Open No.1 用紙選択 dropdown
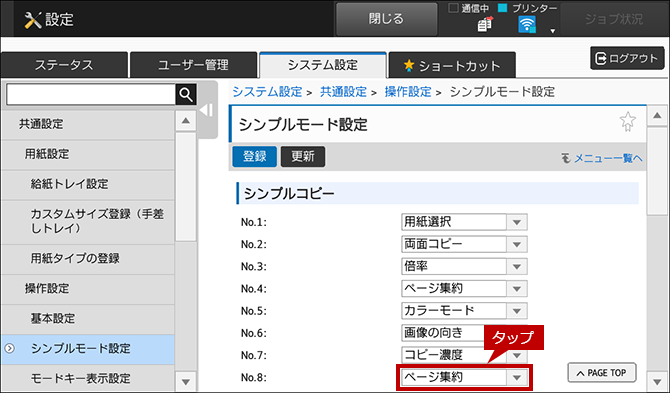The height and width of the screenshot is (393, 670). pos(464,222)
